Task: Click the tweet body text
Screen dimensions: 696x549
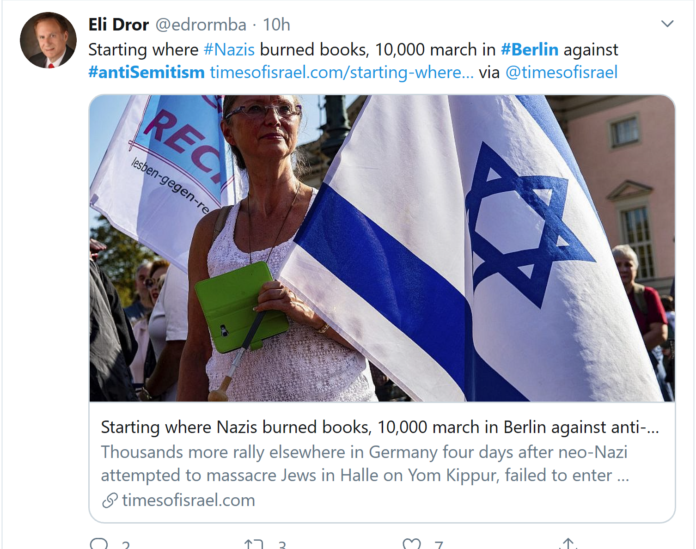Action: point(353,61)
